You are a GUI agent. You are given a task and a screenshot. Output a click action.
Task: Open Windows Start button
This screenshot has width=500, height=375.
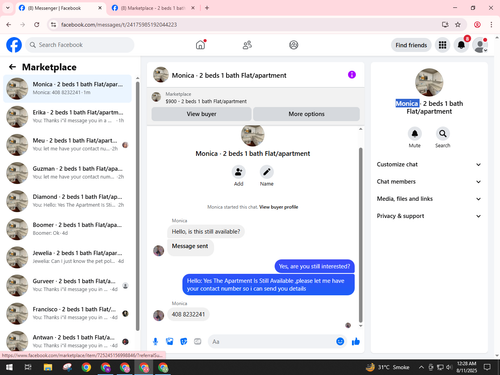coord(9,367)
